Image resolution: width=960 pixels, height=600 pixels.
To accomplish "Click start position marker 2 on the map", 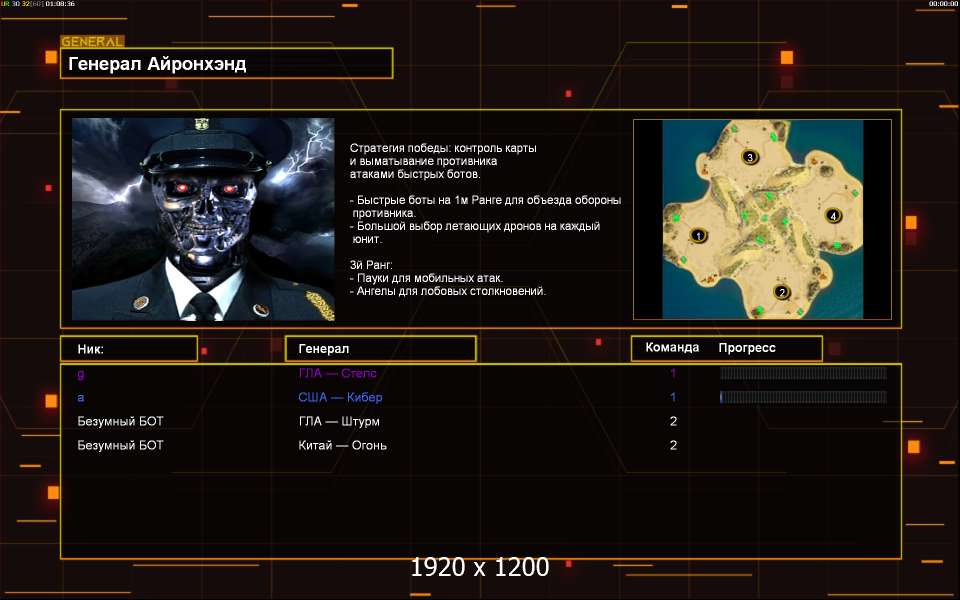I will click(781, 291).
